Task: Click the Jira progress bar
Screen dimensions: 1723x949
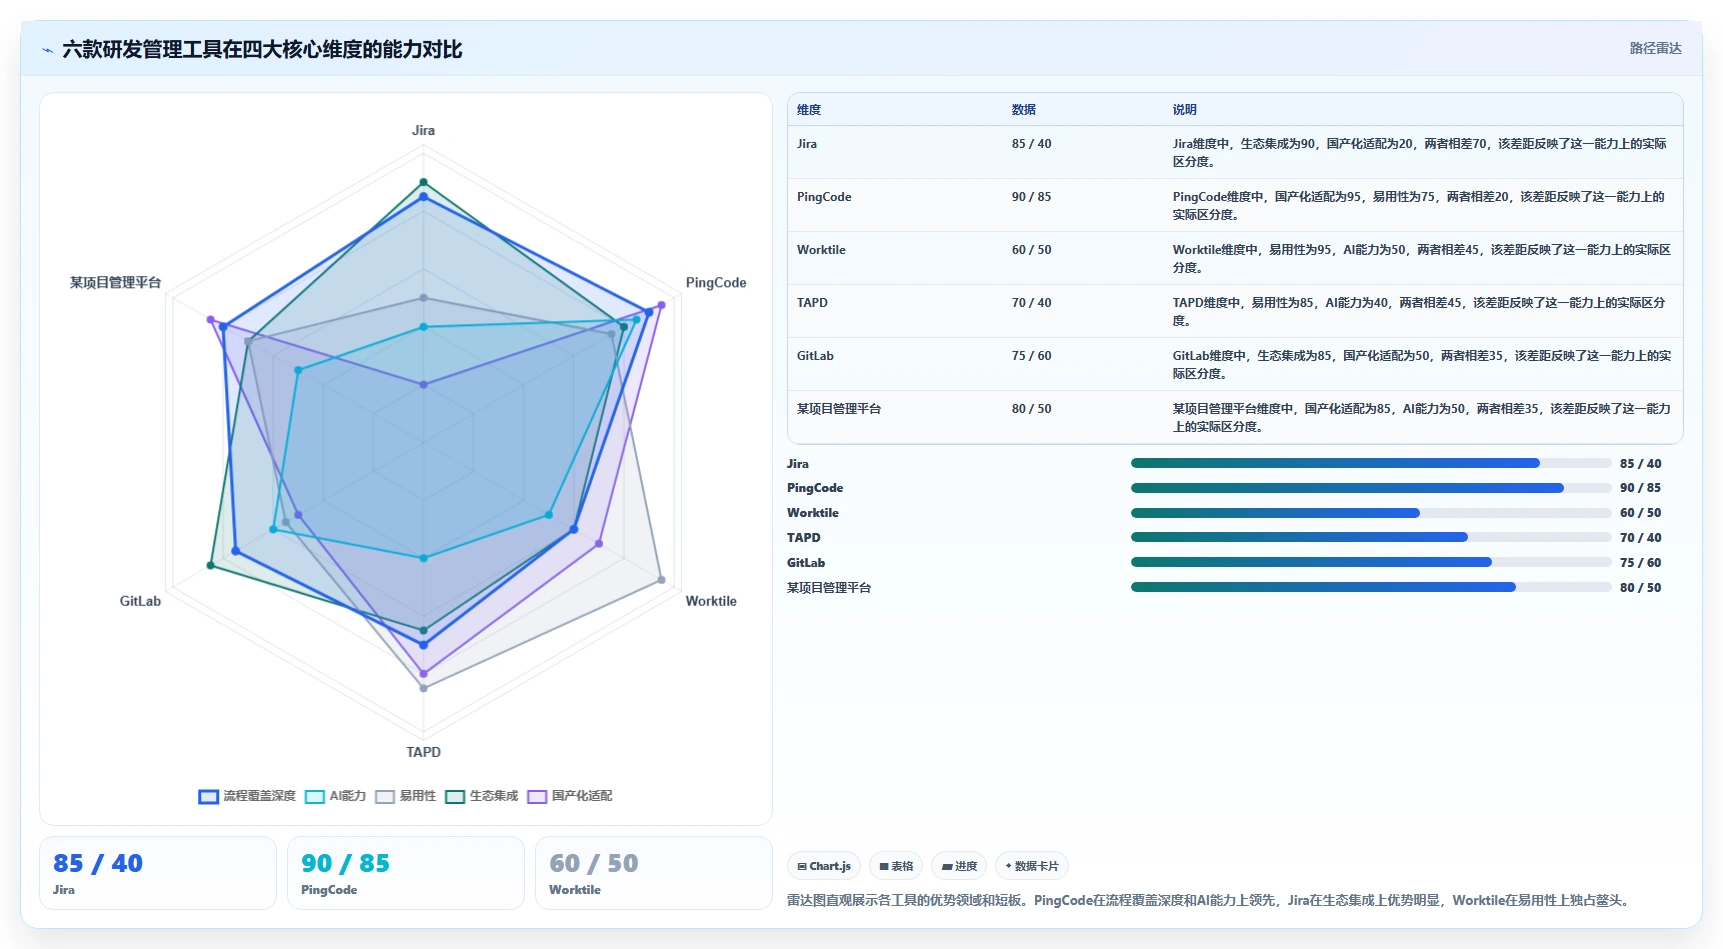Action: click(1371, 463)
